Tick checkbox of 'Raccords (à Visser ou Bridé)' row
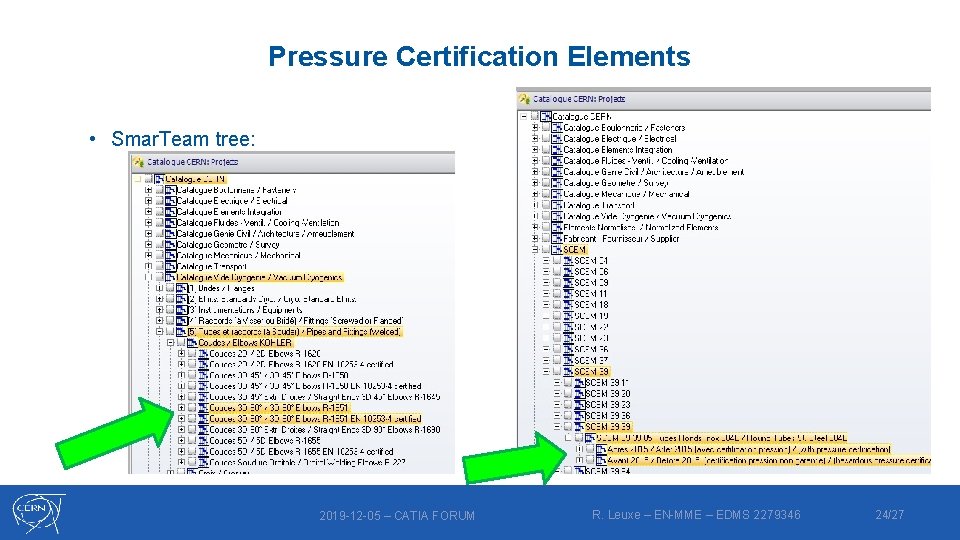Viewport: 960px width, 540px height. coord(170,321)
